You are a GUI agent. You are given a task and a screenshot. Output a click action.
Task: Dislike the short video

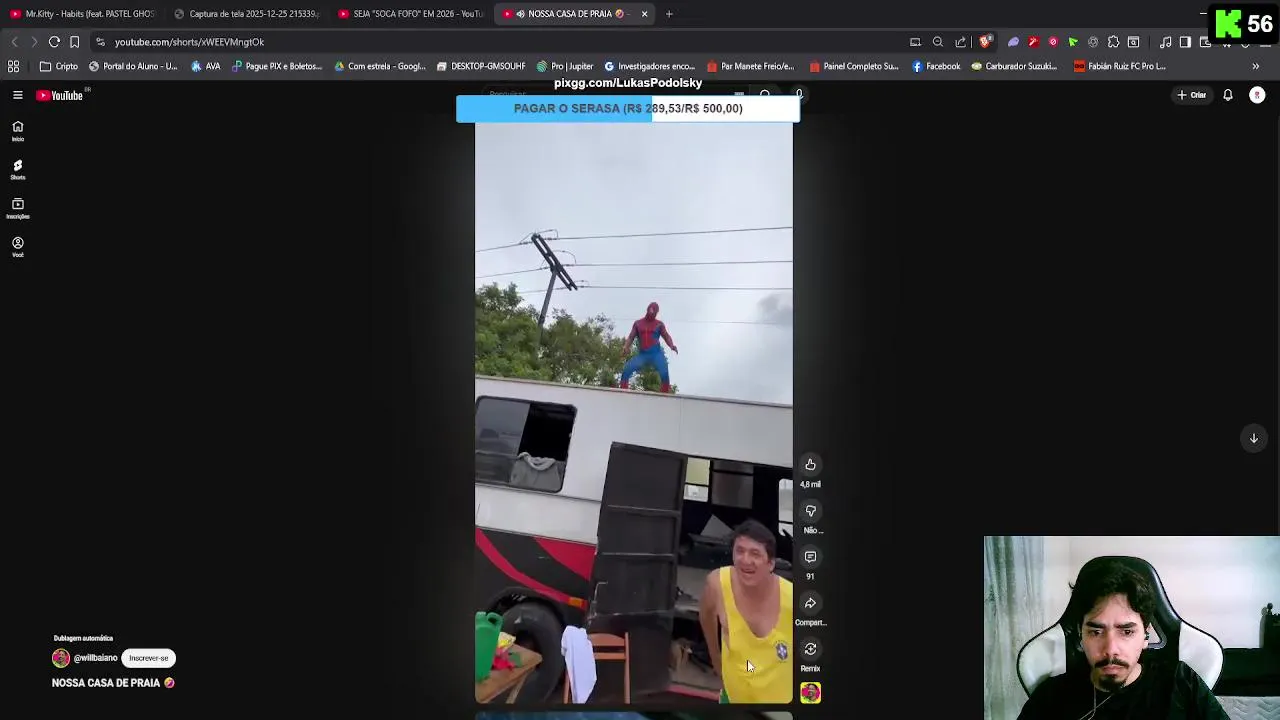[x=810, y=511]
